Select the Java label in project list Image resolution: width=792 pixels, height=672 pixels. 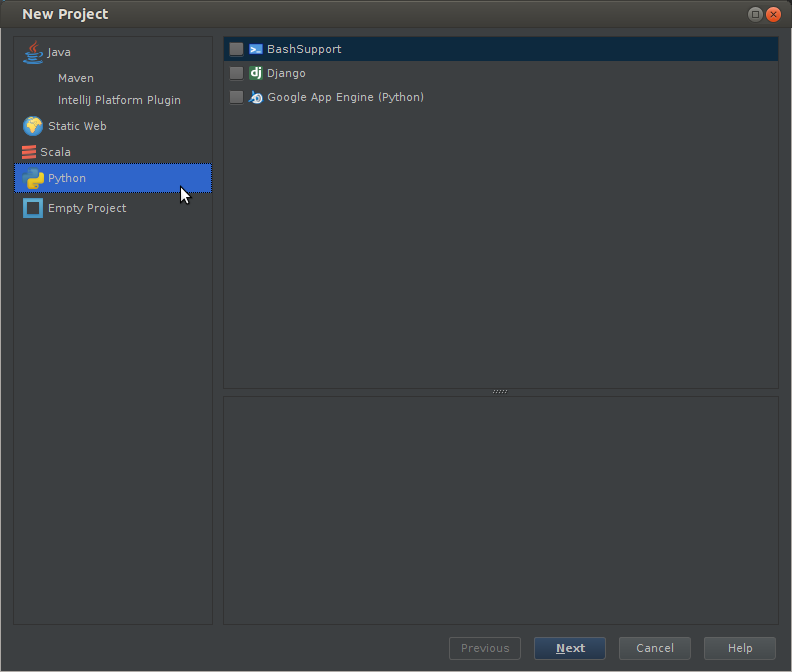click(59, 53)
